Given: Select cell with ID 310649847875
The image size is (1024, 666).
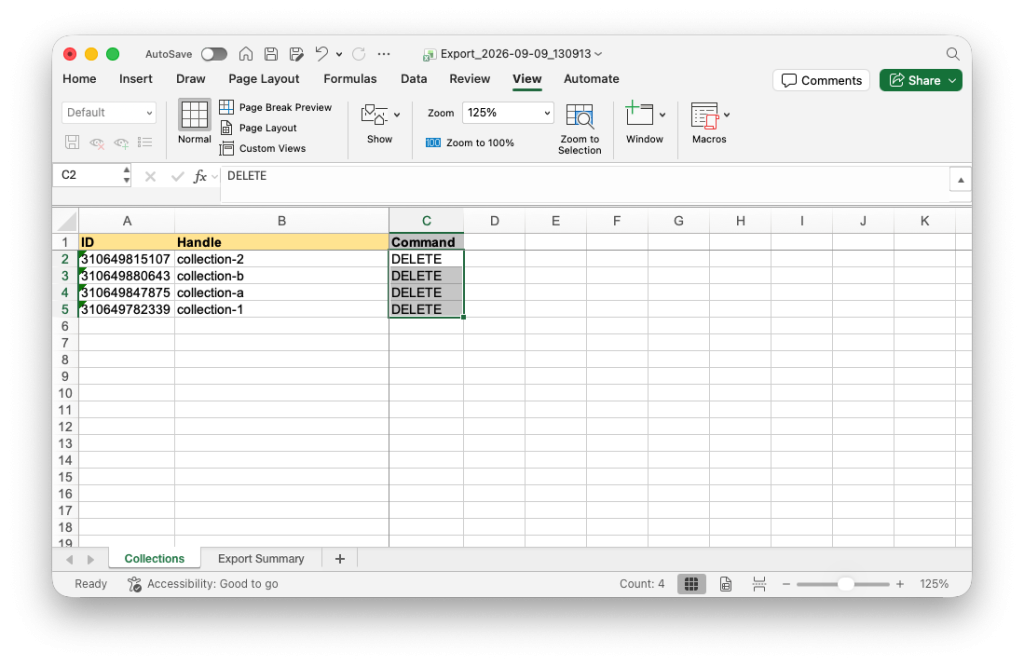Looking at the screenshot, I should coord(126,293).
